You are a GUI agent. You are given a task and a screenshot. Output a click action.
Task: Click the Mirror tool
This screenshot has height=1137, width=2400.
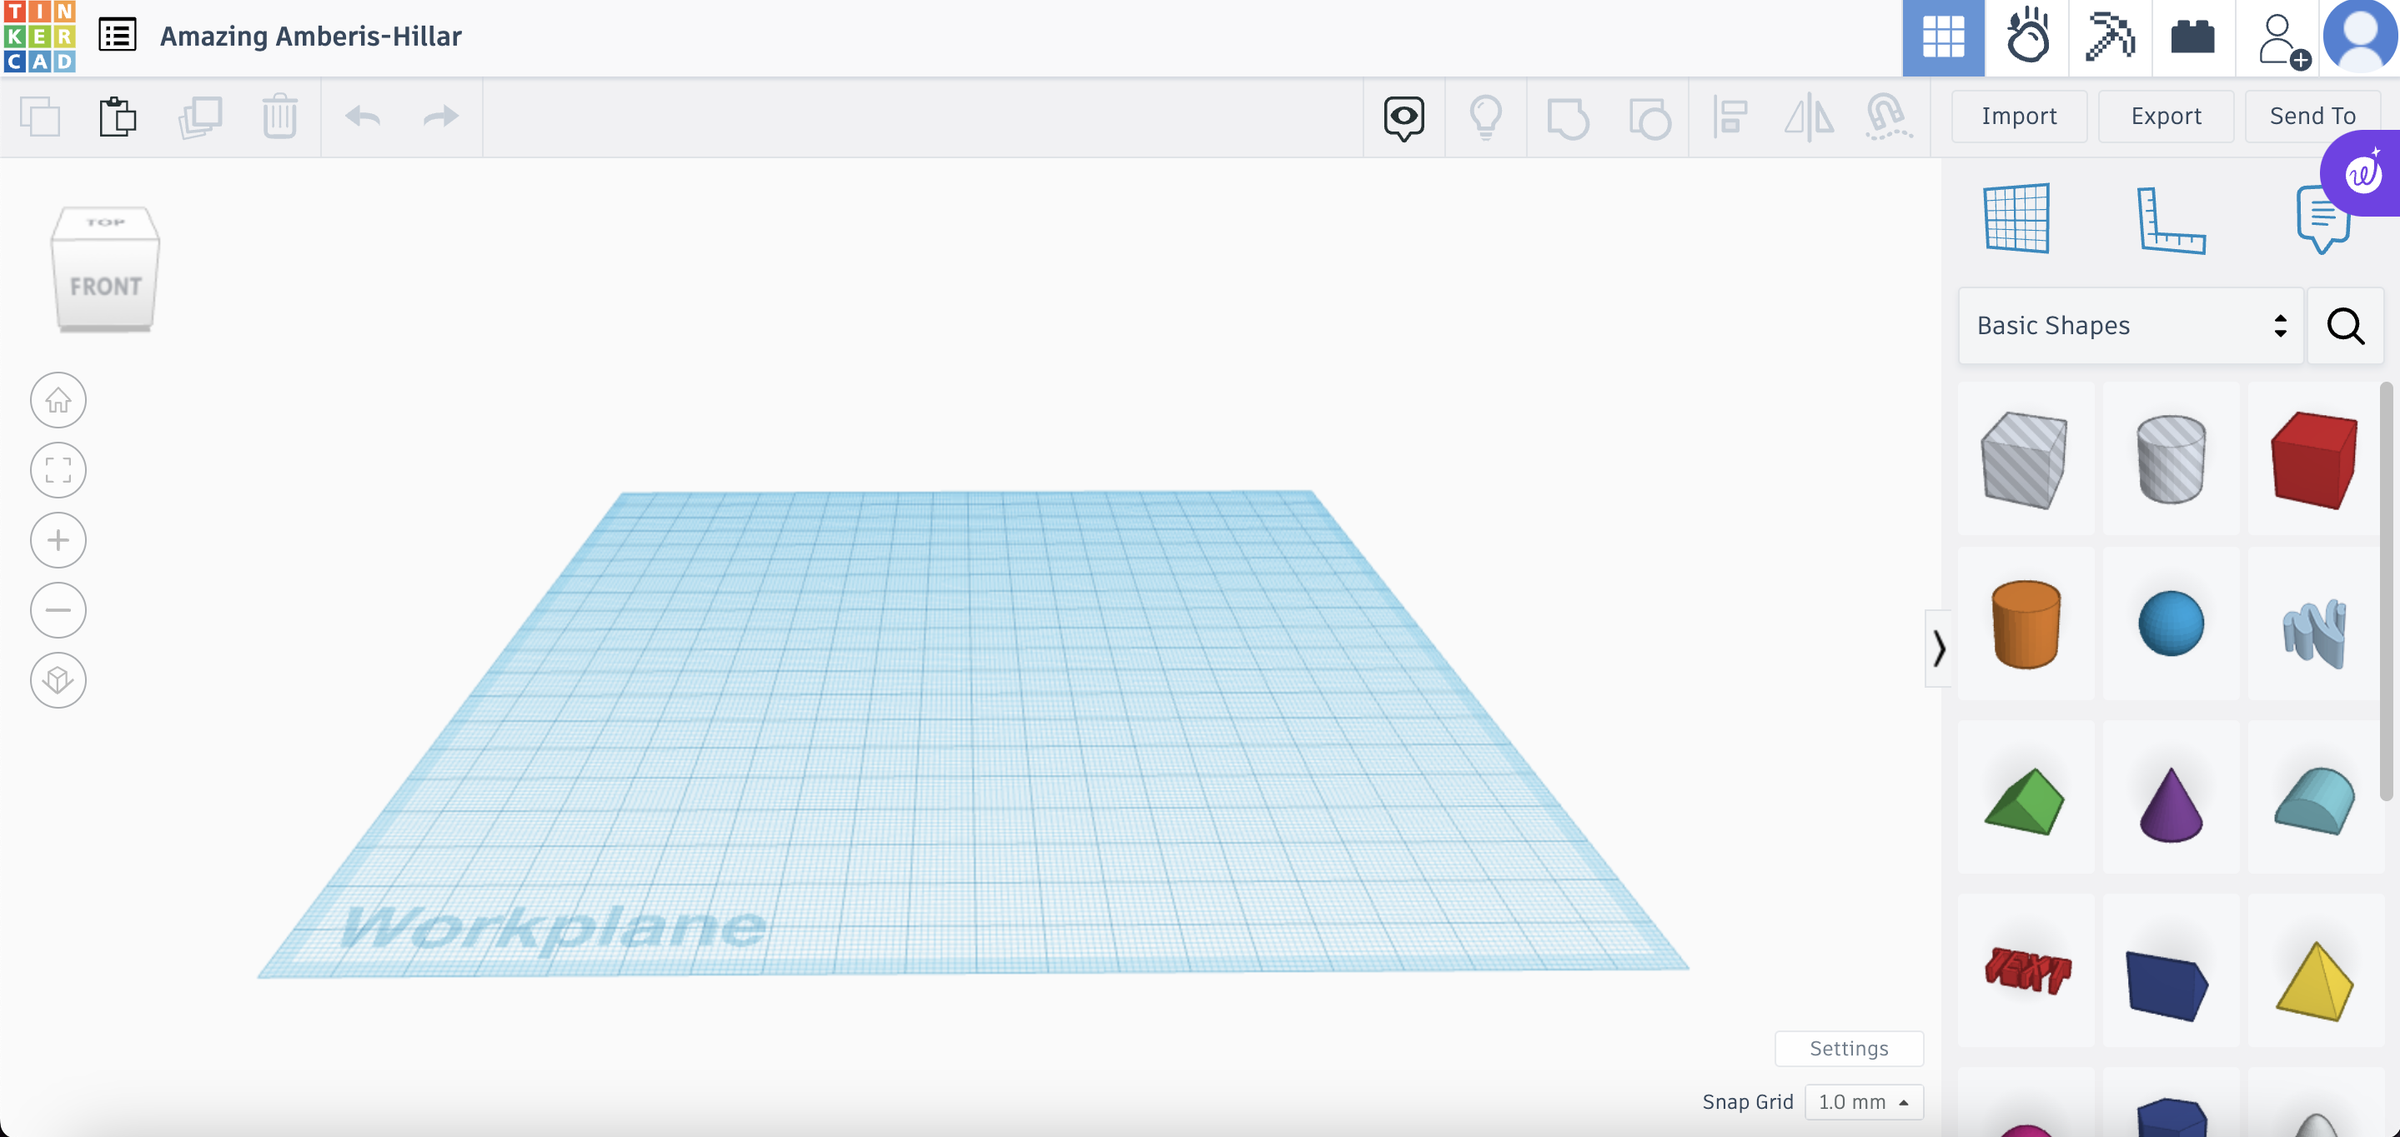1808,117
